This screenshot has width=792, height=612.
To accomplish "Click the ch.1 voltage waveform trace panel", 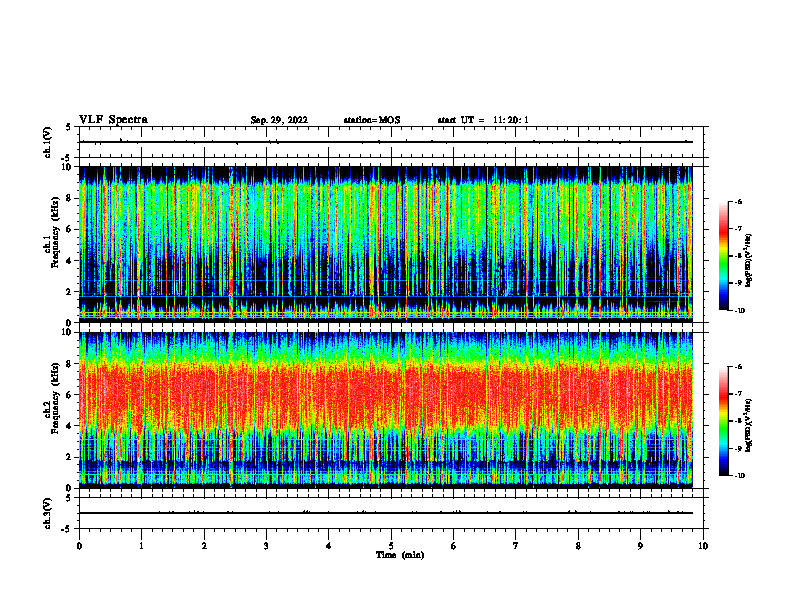I will click(391, 142).
